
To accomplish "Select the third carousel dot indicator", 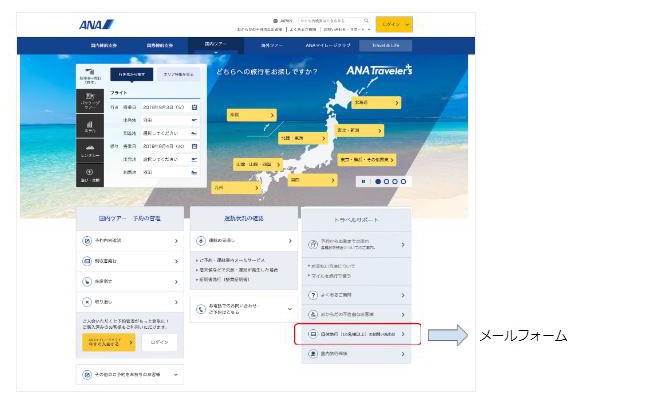I will coord(395,181).
